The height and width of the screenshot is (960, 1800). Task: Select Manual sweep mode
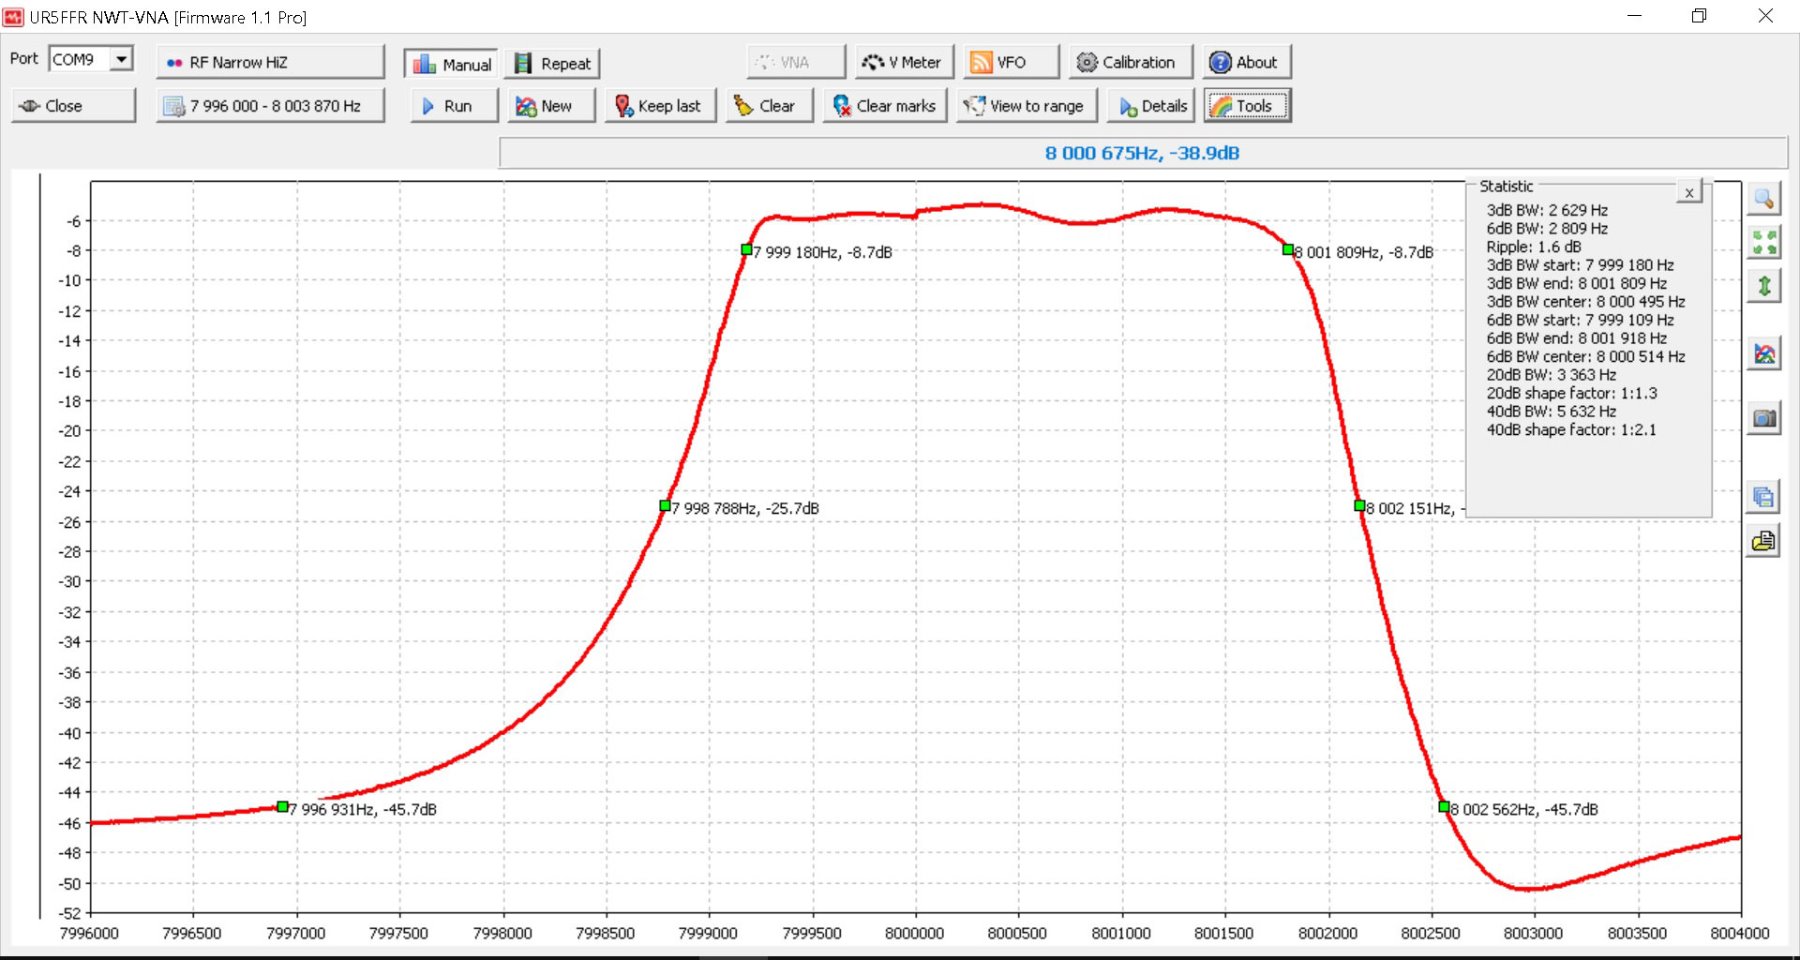click(x=451, y=64)
